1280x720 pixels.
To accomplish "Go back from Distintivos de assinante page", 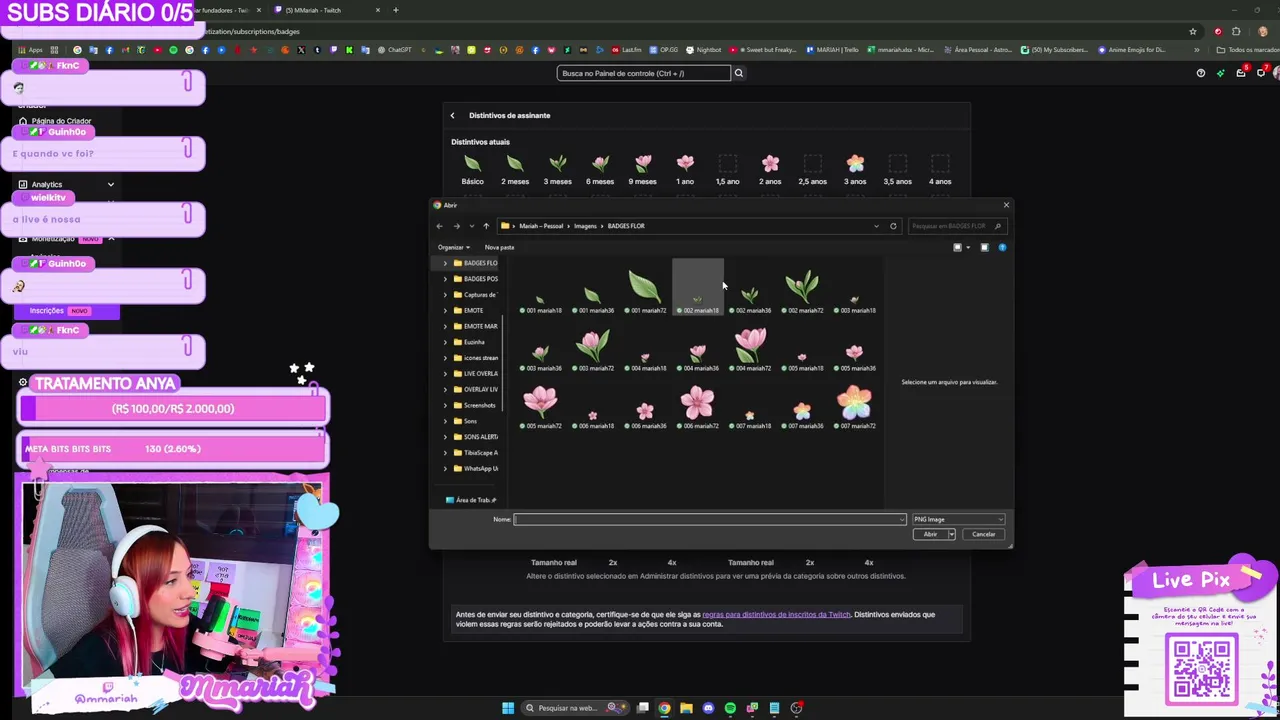I will pyautogui.click(x=452, y=115).
